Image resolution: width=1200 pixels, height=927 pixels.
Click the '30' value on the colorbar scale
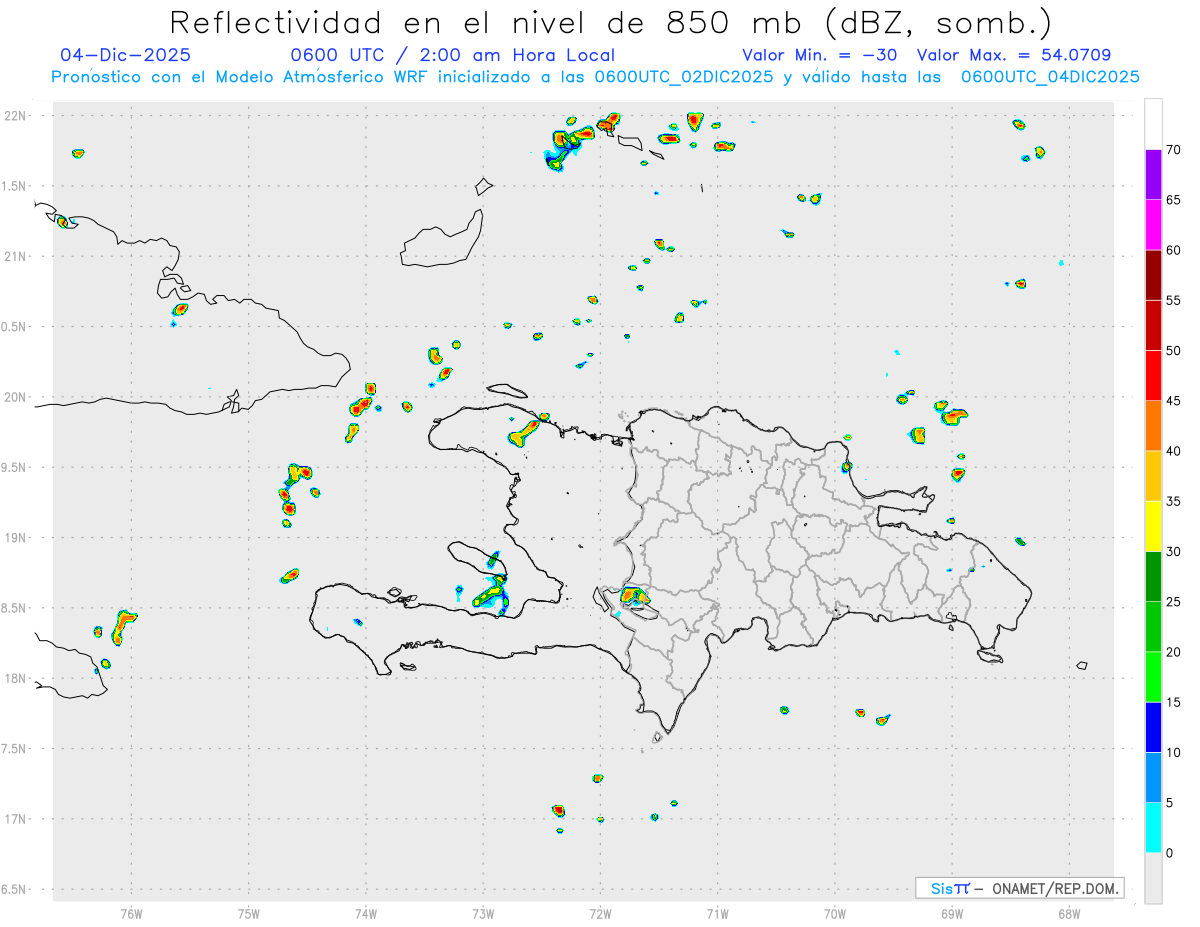[x=1174, y=552]
